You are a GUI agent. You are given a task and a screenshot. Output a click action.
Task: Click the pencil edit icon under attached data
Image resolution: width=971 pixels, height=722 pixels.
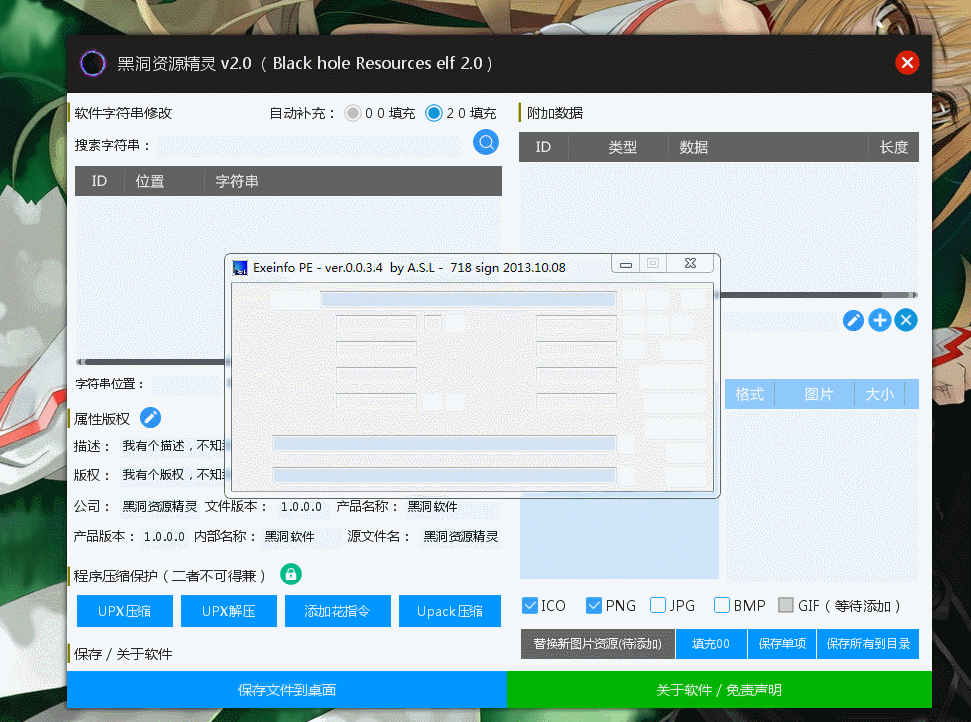click(x=853, y=320)
